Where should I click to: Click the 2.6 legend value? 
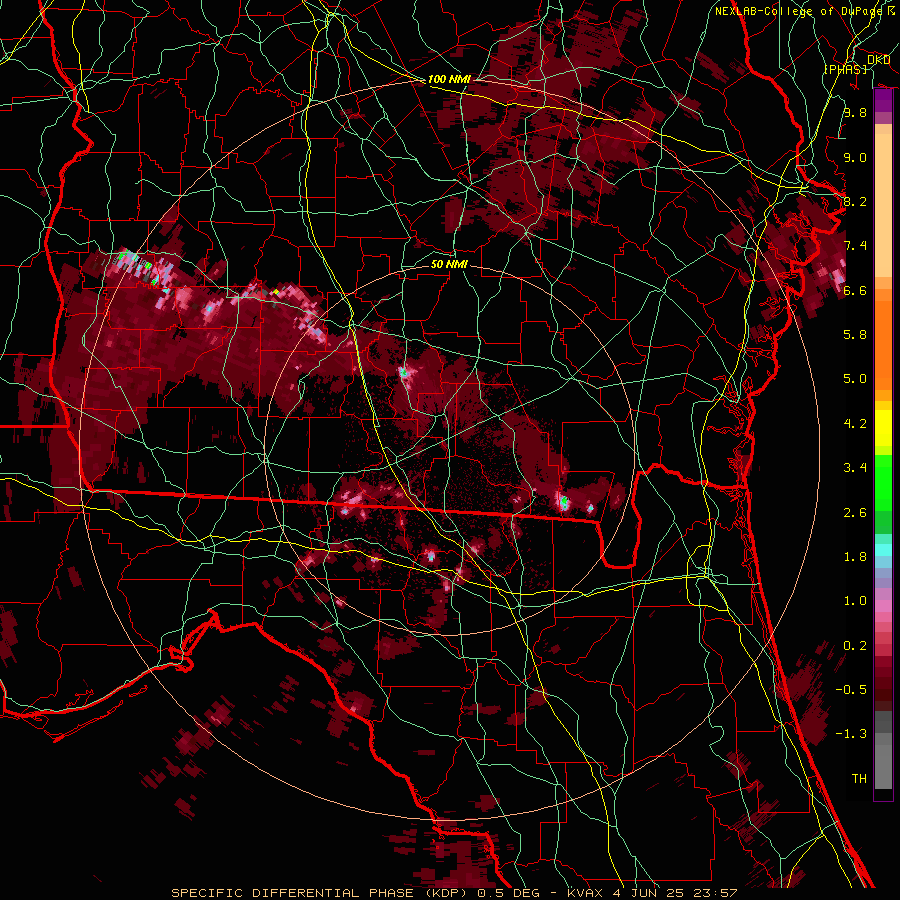(x=855, y=513)
